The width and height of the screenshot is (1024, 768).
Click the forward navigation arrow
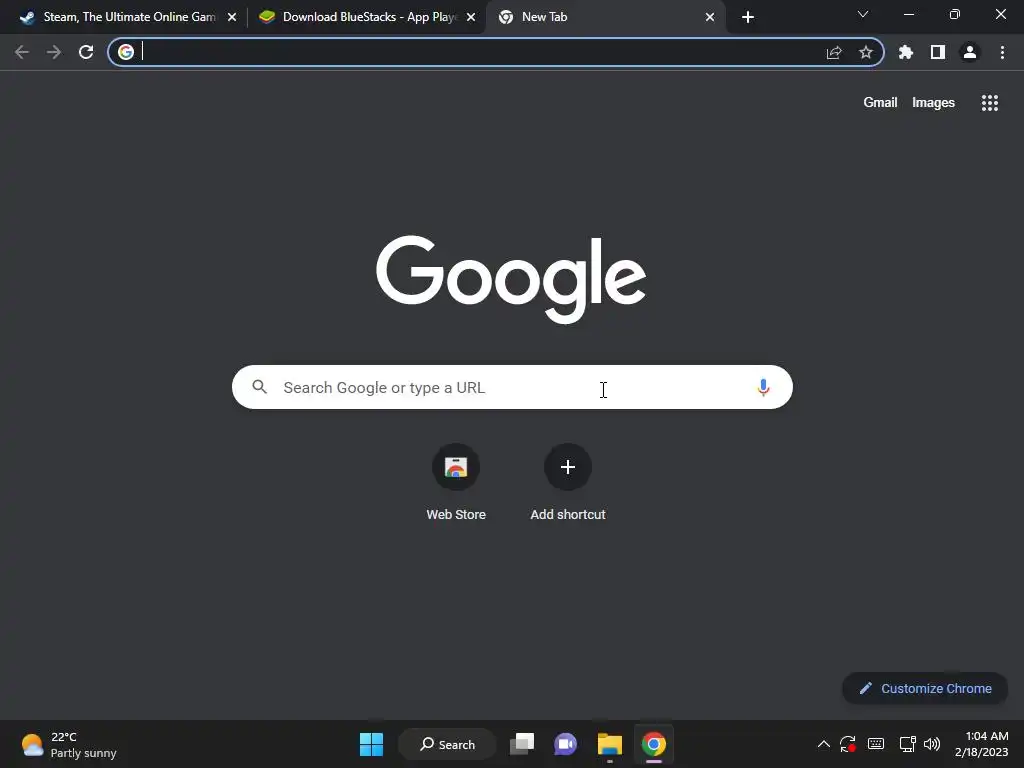[x=54, y=52]
